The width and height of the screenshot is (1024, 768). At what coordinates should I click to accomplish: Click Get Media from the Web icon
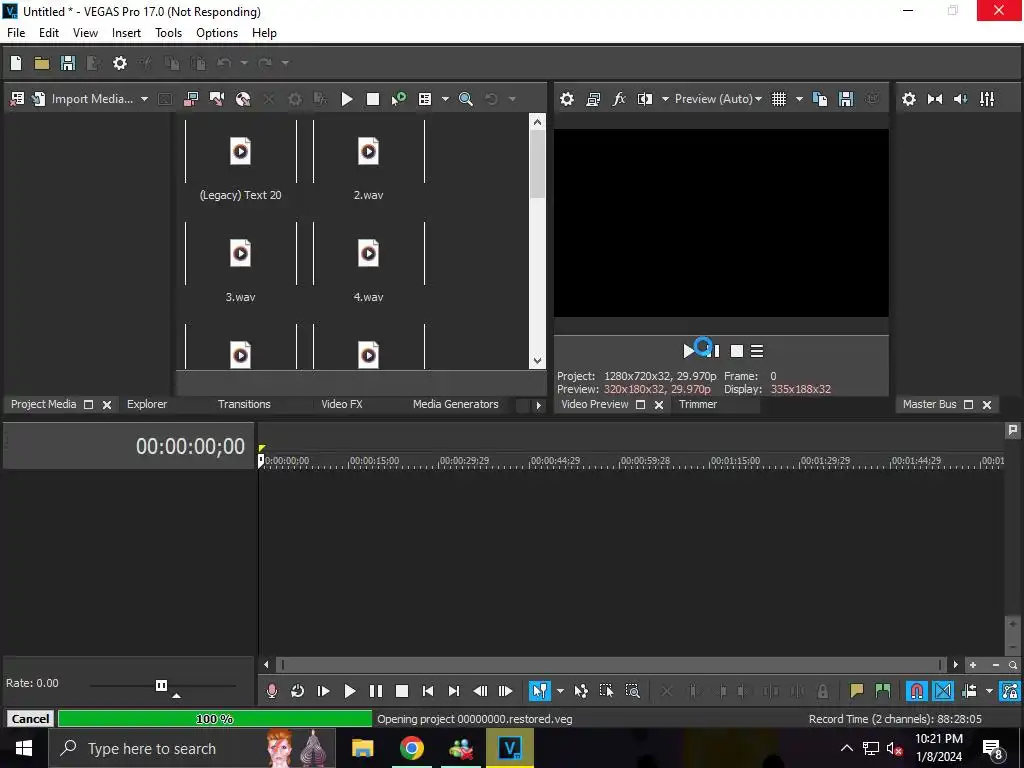click(243, 99)
